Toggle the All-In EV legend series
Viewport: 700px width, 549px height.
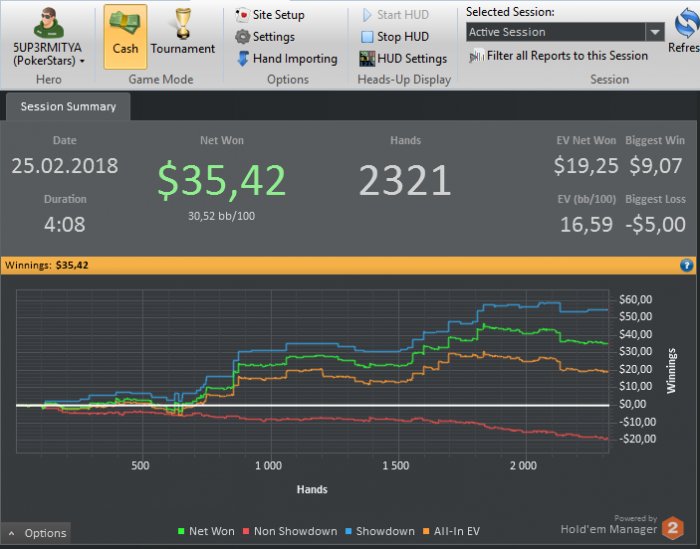pyautogui.click(x=451, y=531)
